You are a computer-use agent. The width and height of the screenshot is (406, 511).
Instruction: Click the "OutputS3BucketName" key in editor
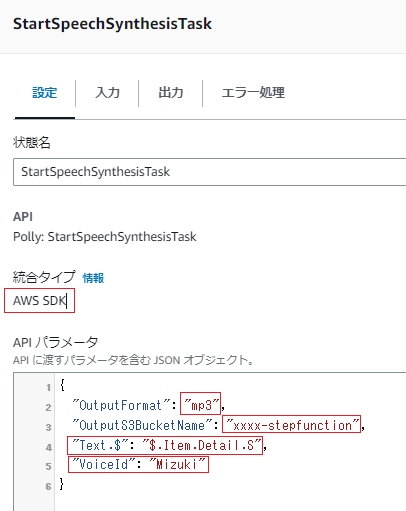[143, 425]
